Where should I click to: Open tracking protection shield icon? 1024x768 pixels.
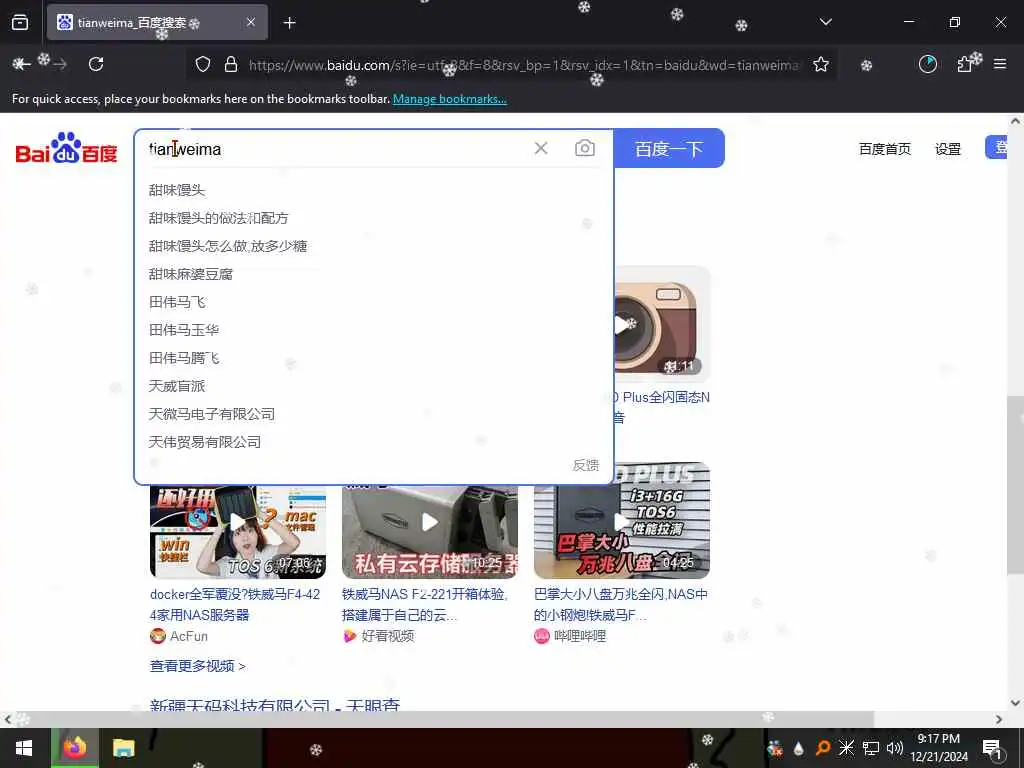(x=203, y=64)
